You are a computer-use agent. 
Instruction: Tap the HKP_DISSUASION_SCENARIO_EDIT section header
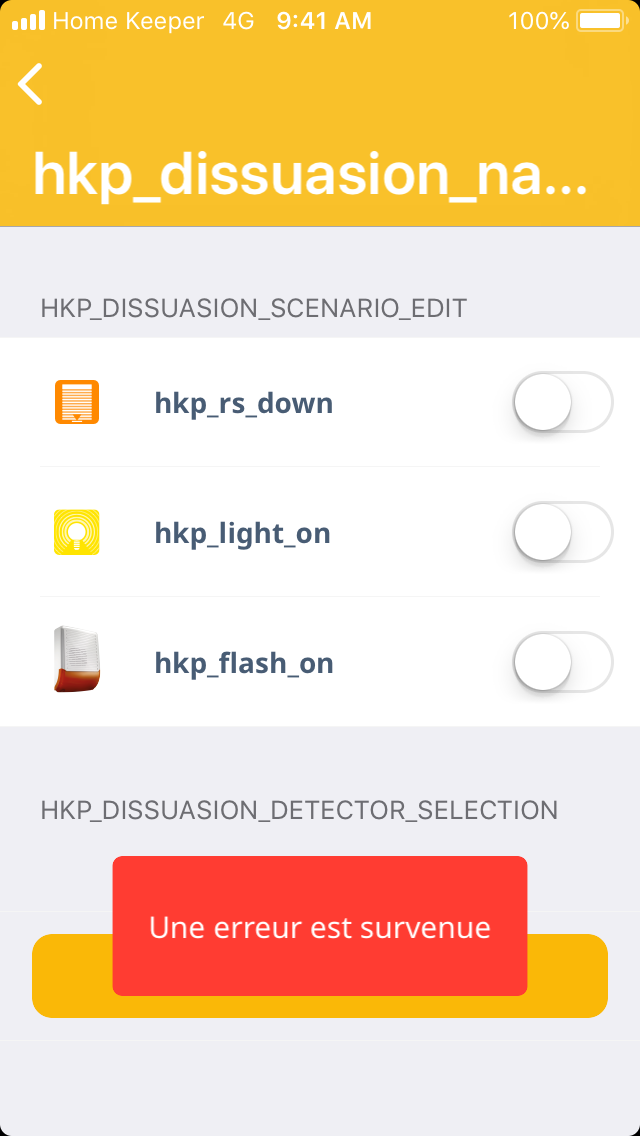coord(254,308)
